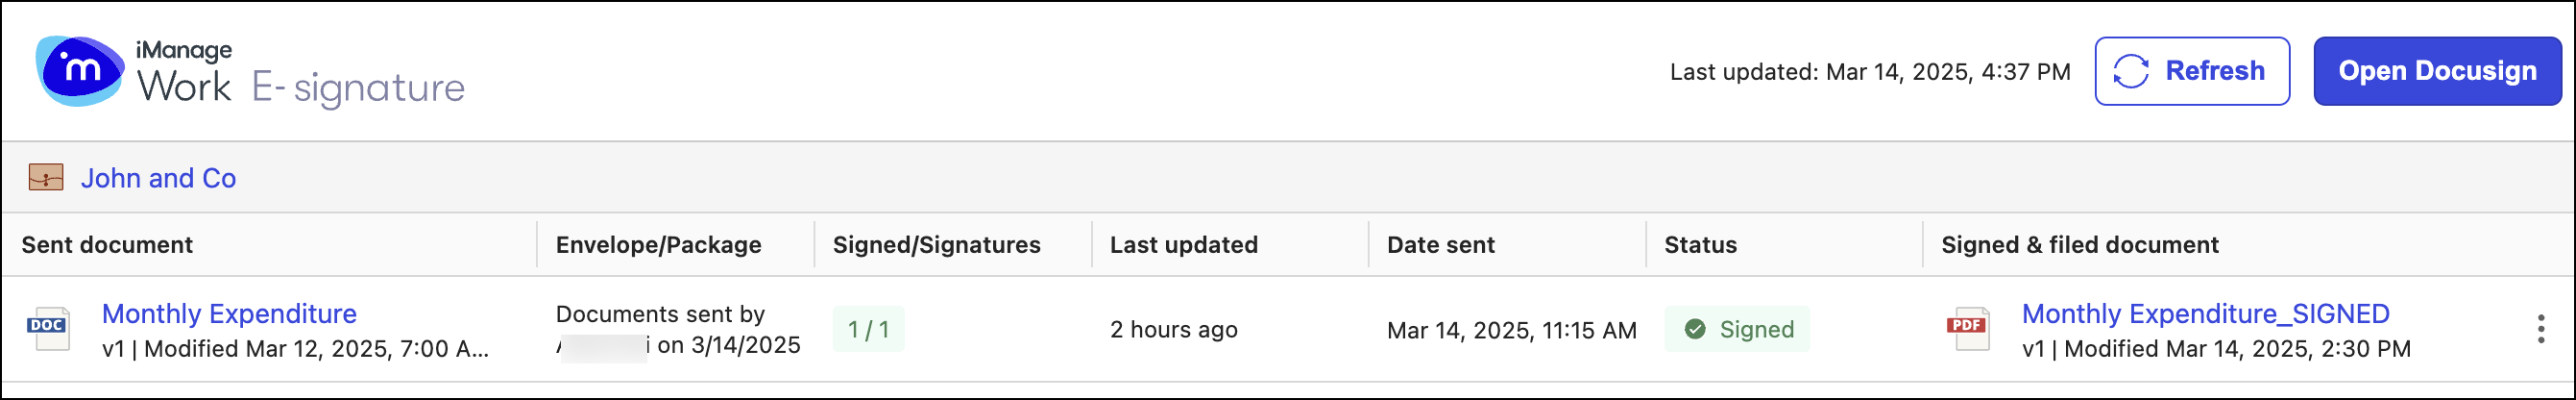The image size is (2576, 400).
Task: Select the Signed/Signatures column header
Action: point(936,245)
